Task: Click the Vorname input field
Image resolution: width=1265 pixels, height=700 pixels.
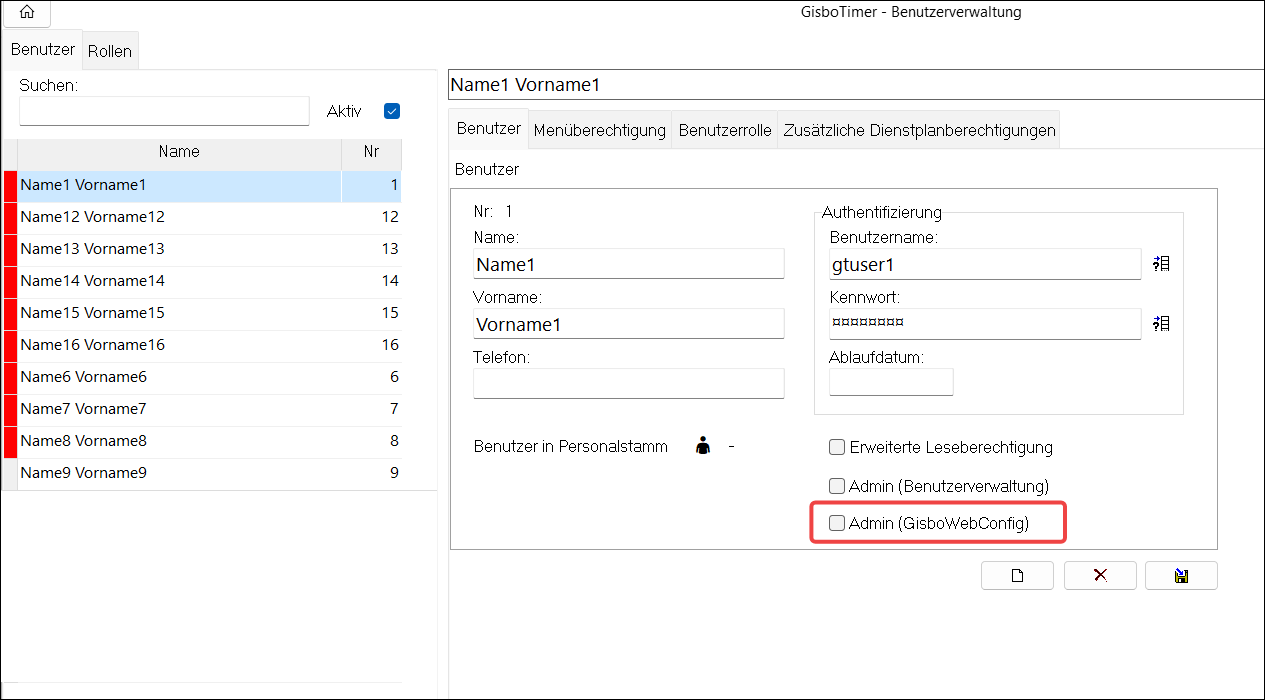Action: [x=629, y=324]
